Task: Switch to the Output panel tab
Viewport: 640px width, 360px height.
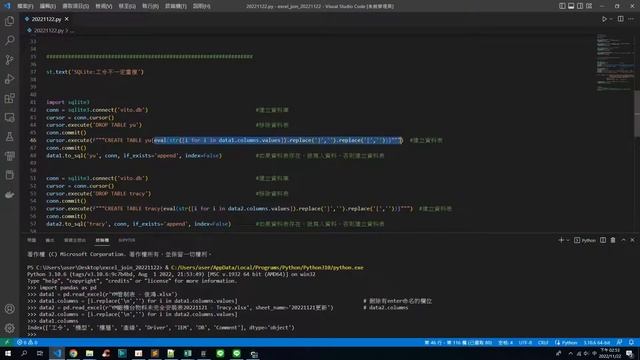Action: (x=50, y=240)
